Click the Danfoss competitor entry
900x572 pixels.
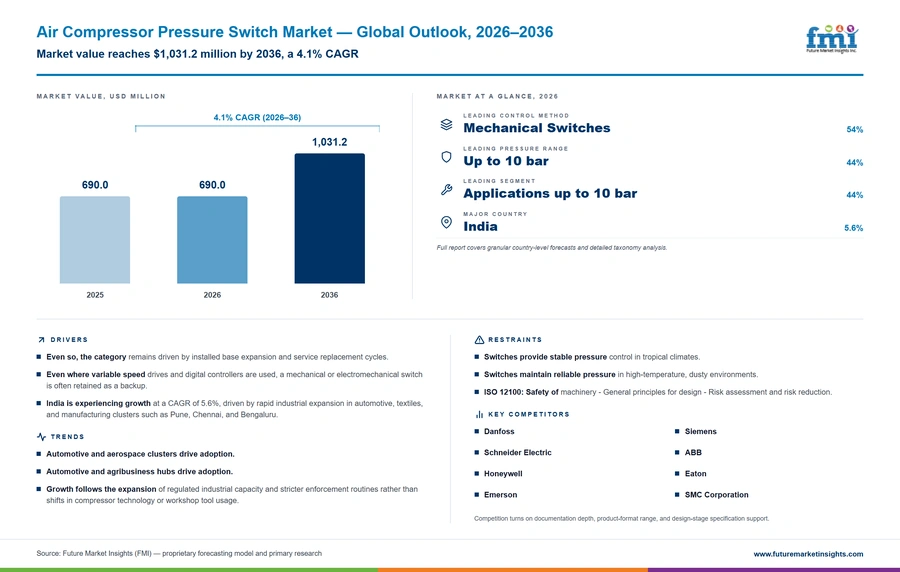point(499,431)
